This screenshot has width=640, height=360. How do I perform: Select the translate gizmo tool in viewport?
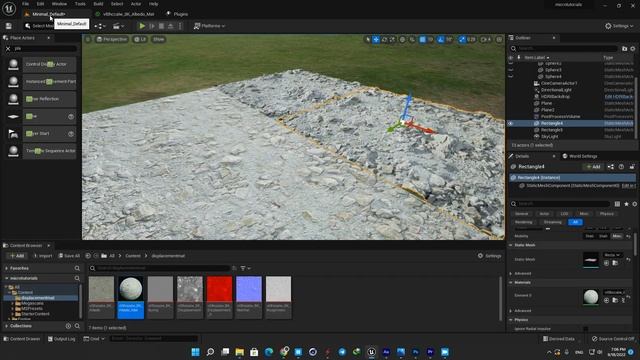click(x=376, y=40)
